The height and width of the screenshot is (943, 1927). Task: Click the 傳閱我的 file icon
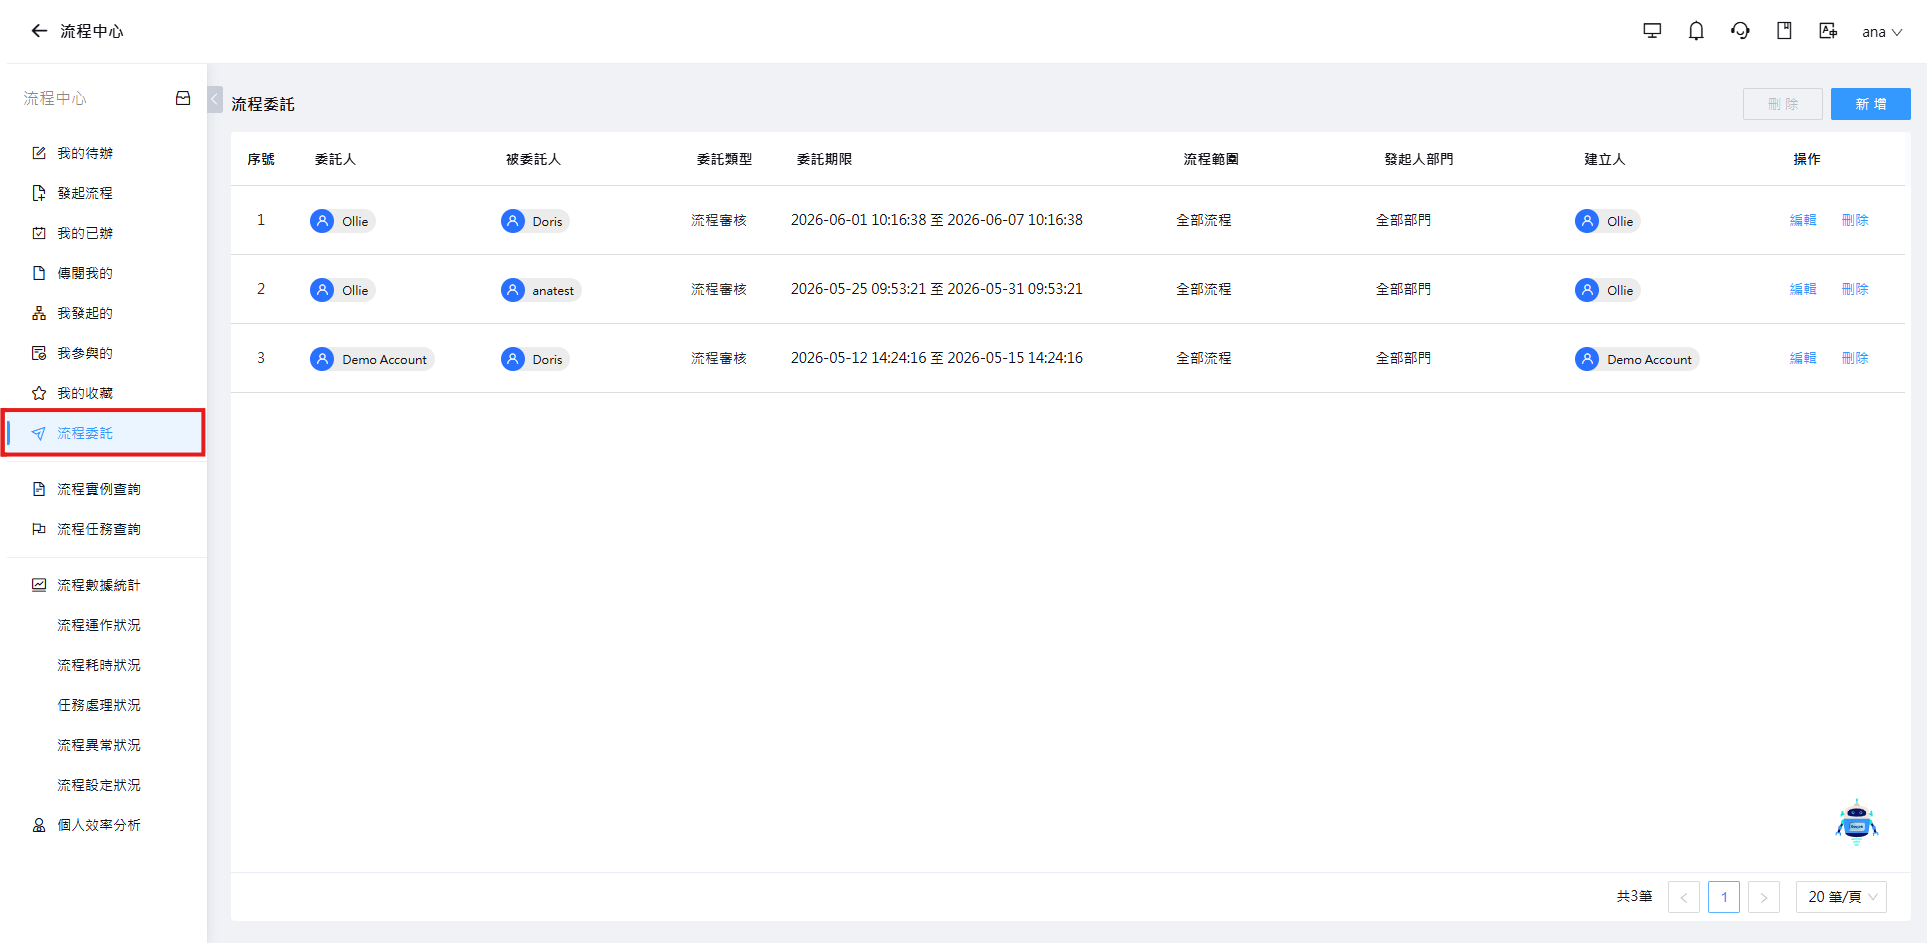(x=39, y=273)
